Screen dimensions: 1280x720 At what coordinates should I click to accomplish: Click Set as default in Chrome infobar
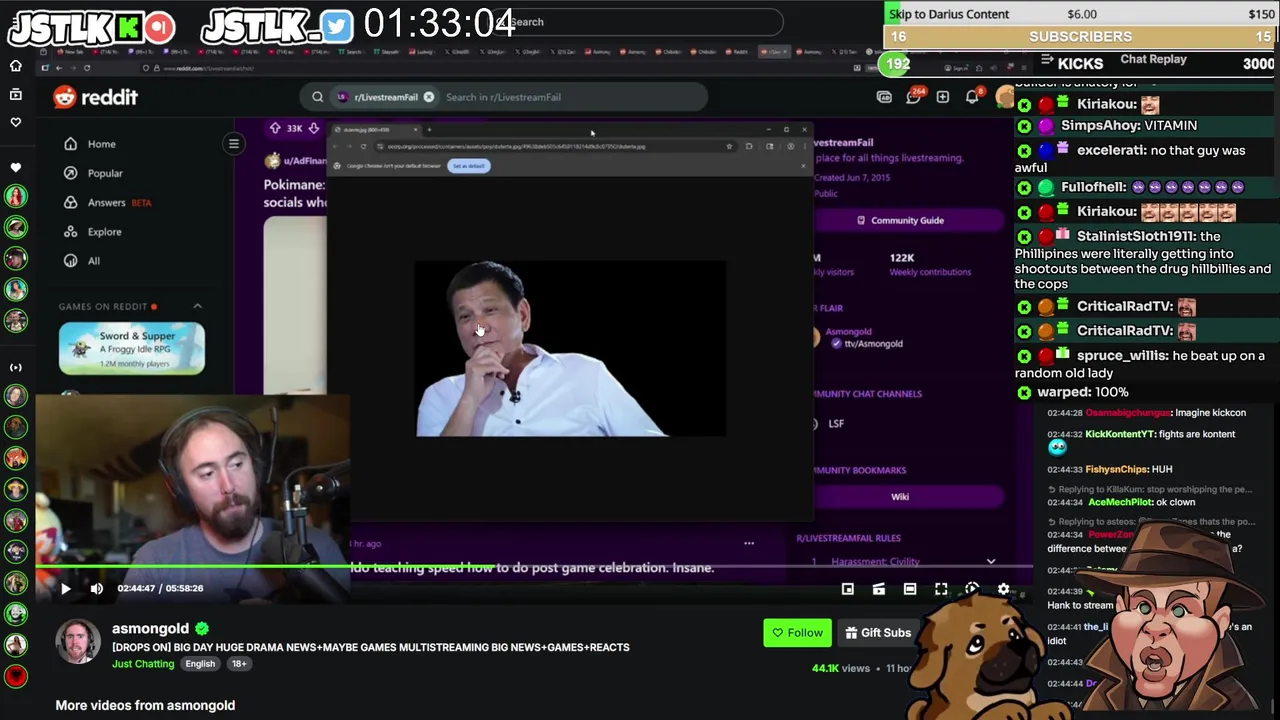(x=469, y=166)
